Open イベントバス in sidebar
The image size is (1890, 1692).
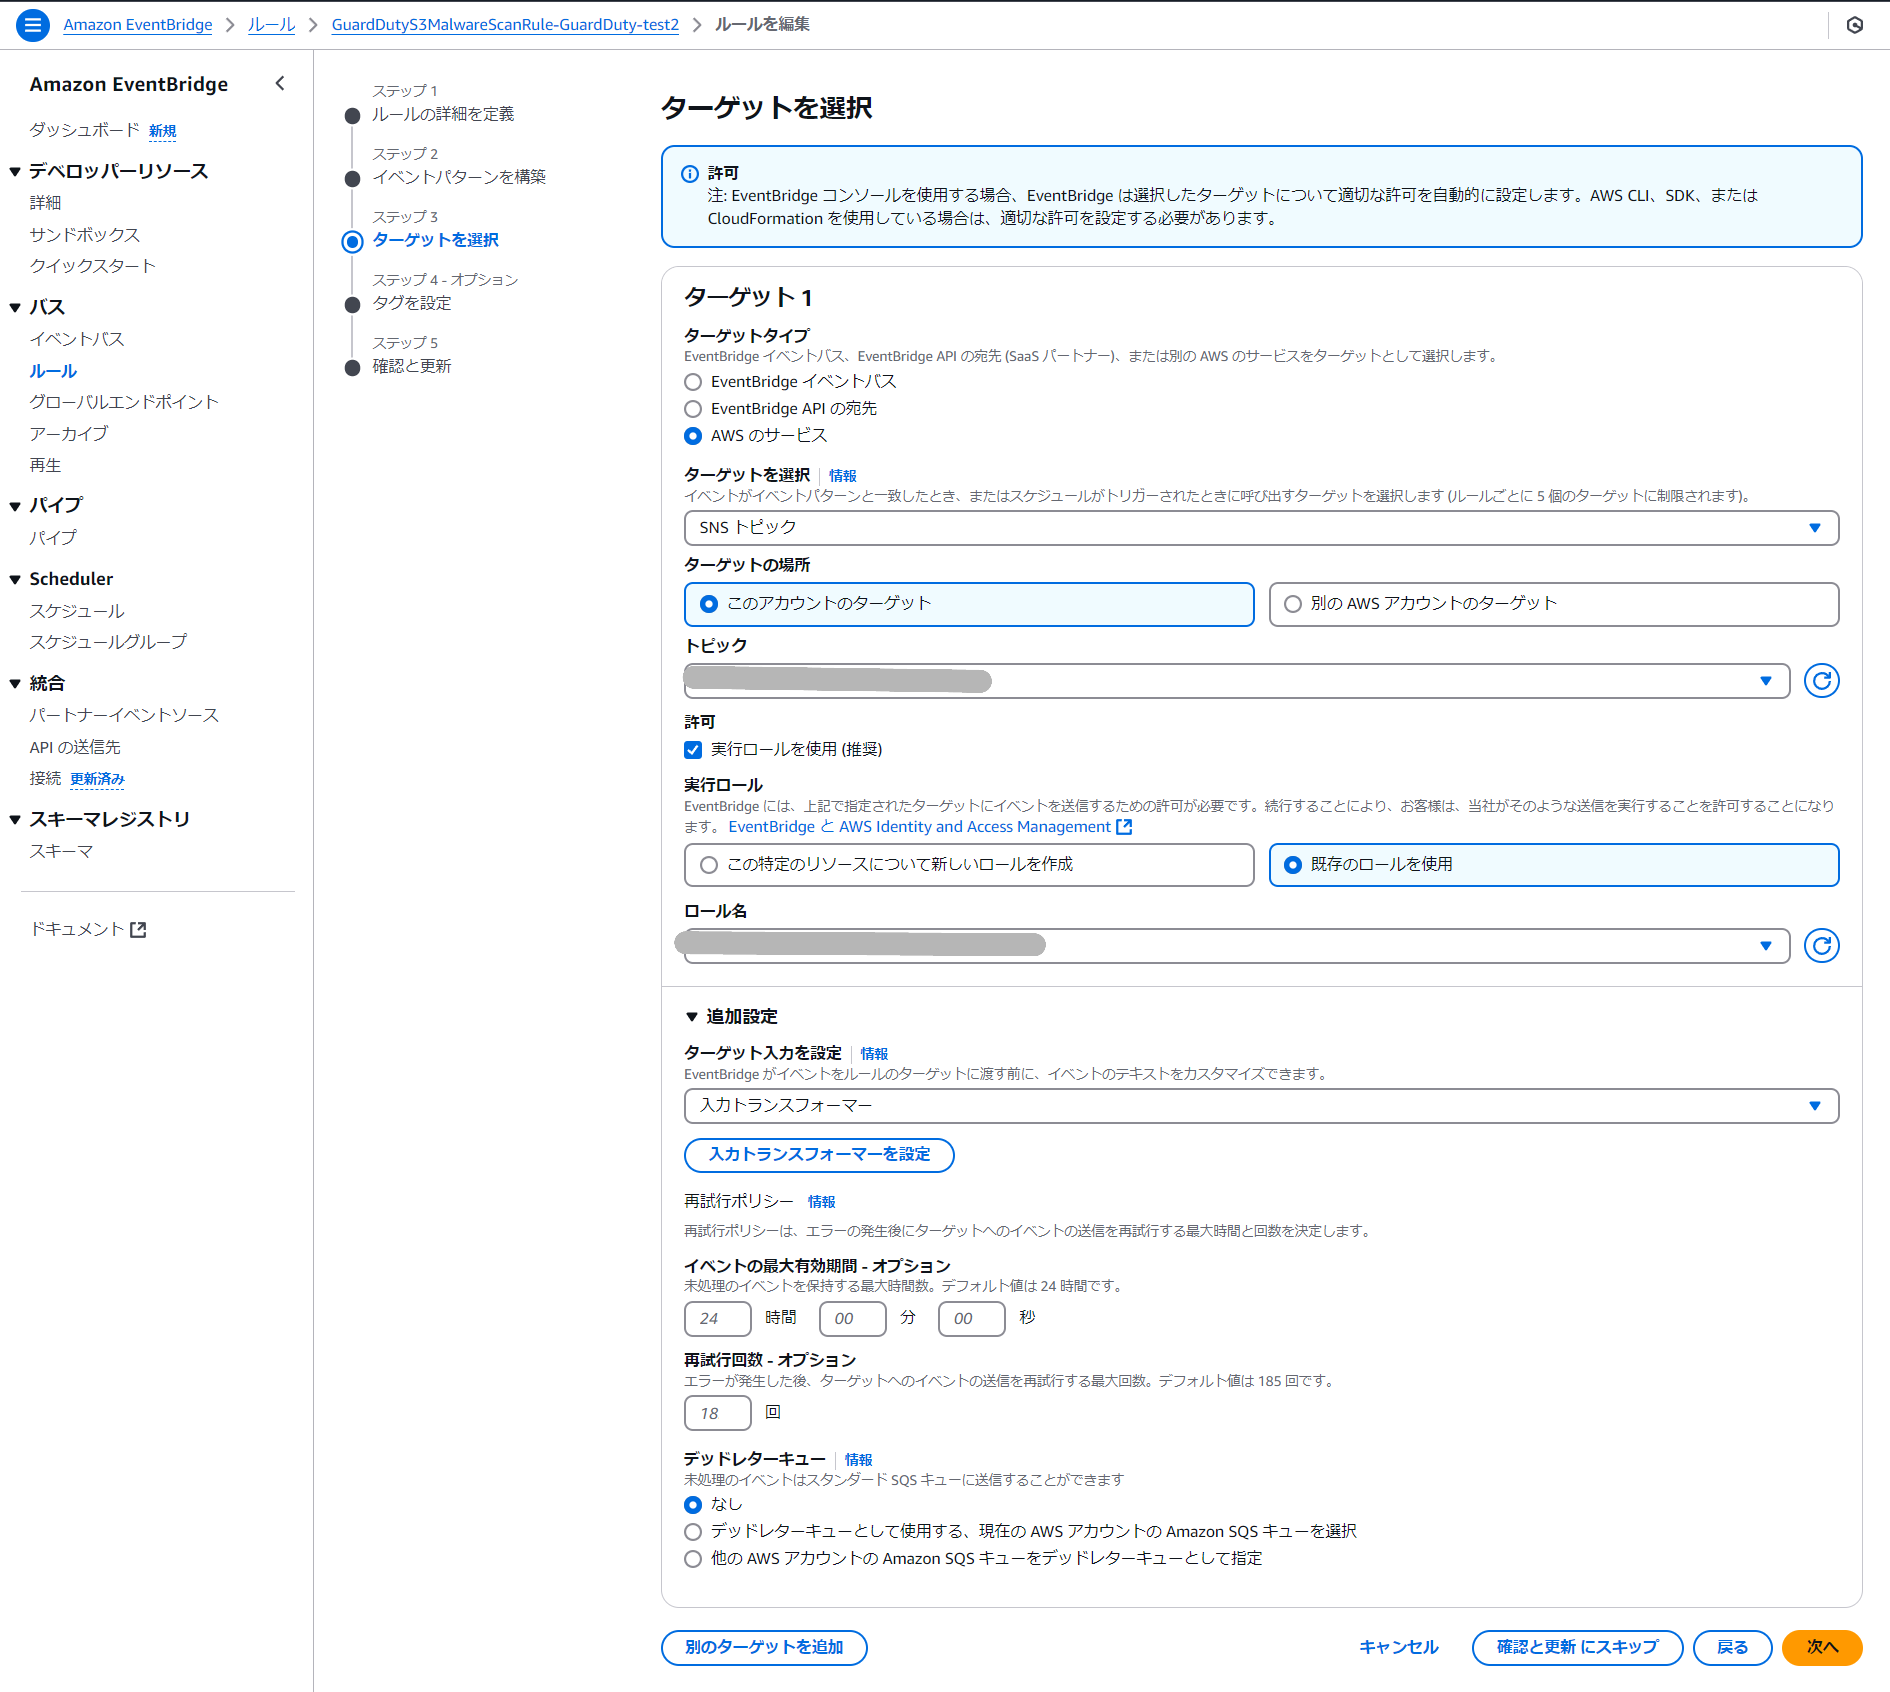pos(77,340)
